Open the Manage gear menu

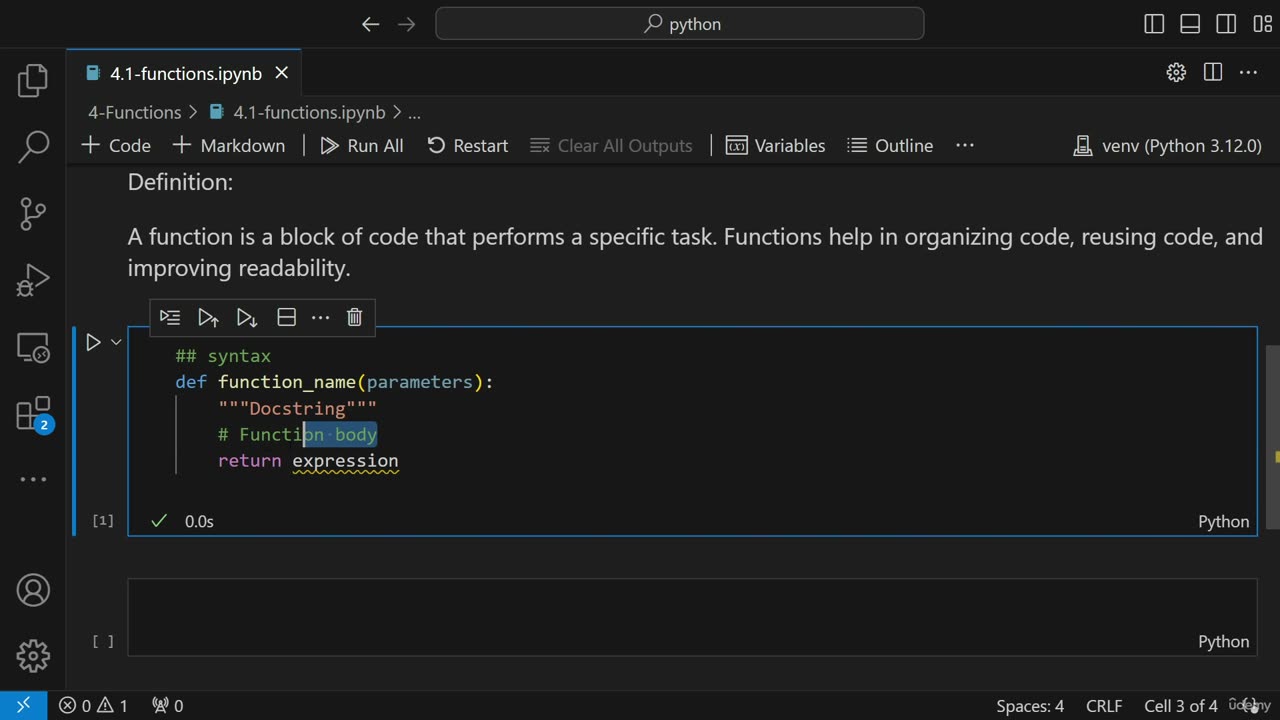tap(33, 656)
